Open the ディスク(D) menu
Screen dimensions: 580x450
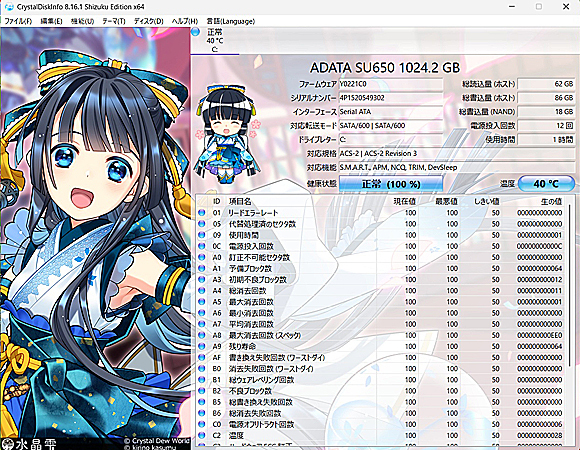point(148,21)
